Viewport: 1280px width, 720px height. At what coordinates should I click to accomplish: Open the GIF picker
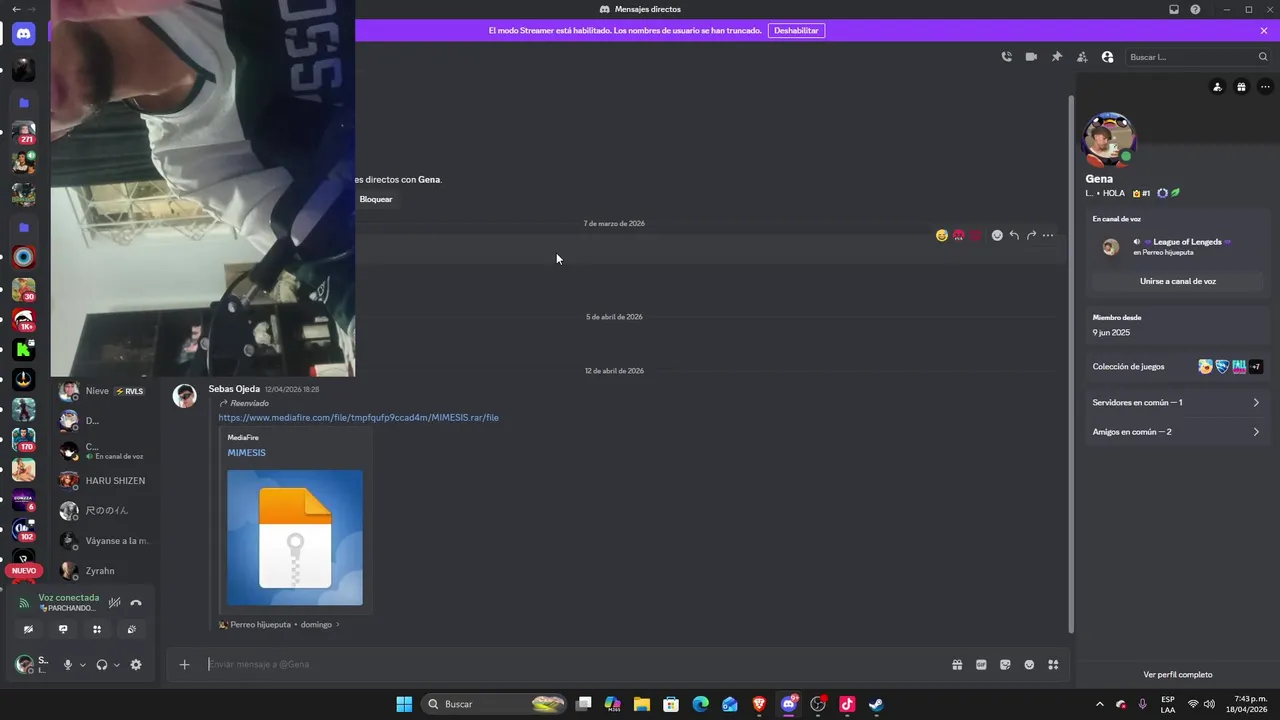[x=981, y=664]
